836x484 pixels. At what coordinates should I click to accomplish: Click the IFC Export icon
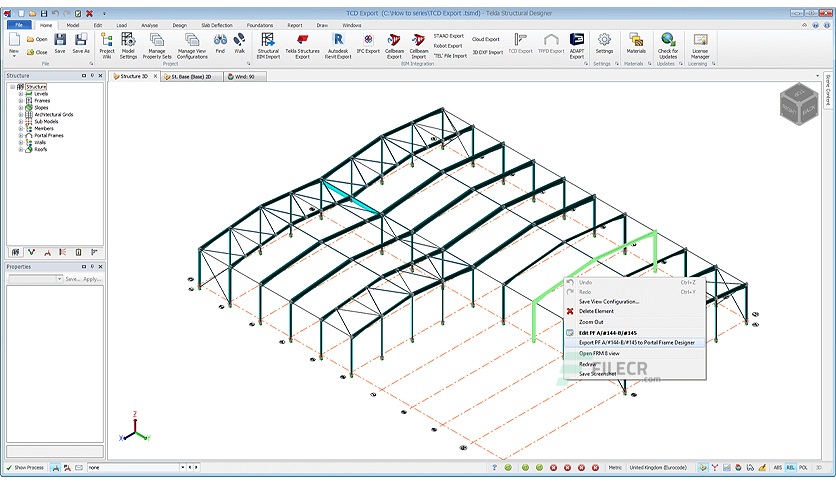point(368,44)
